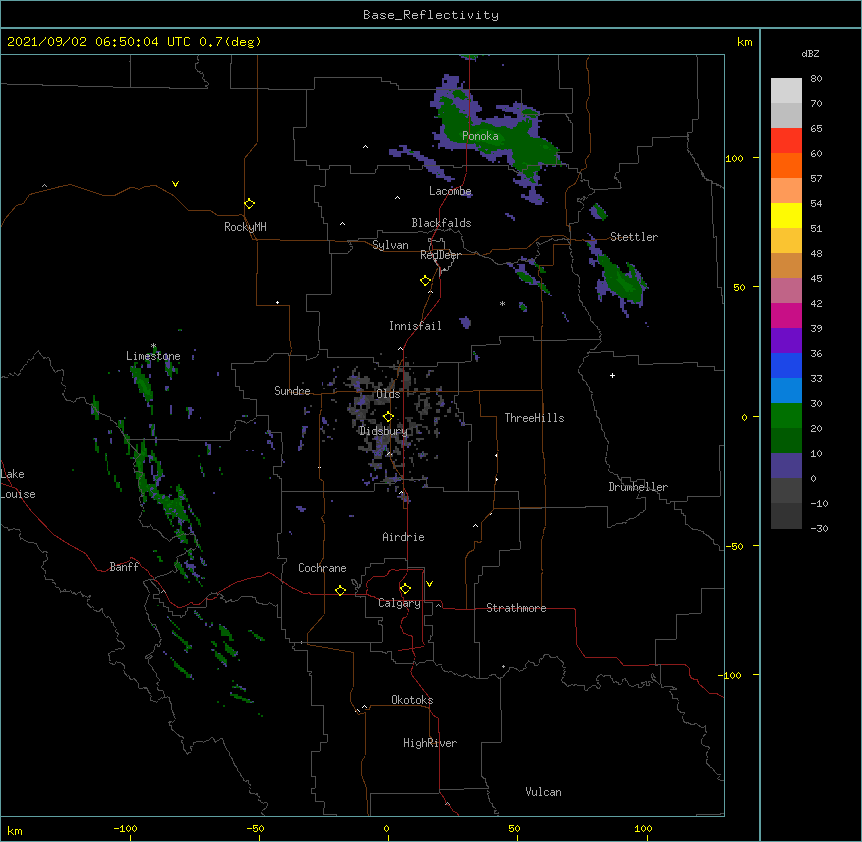Click the -50 tick on the bottom axis
Image resolution: width=862 pixels, height=842 pixels.
click(255, 828)
